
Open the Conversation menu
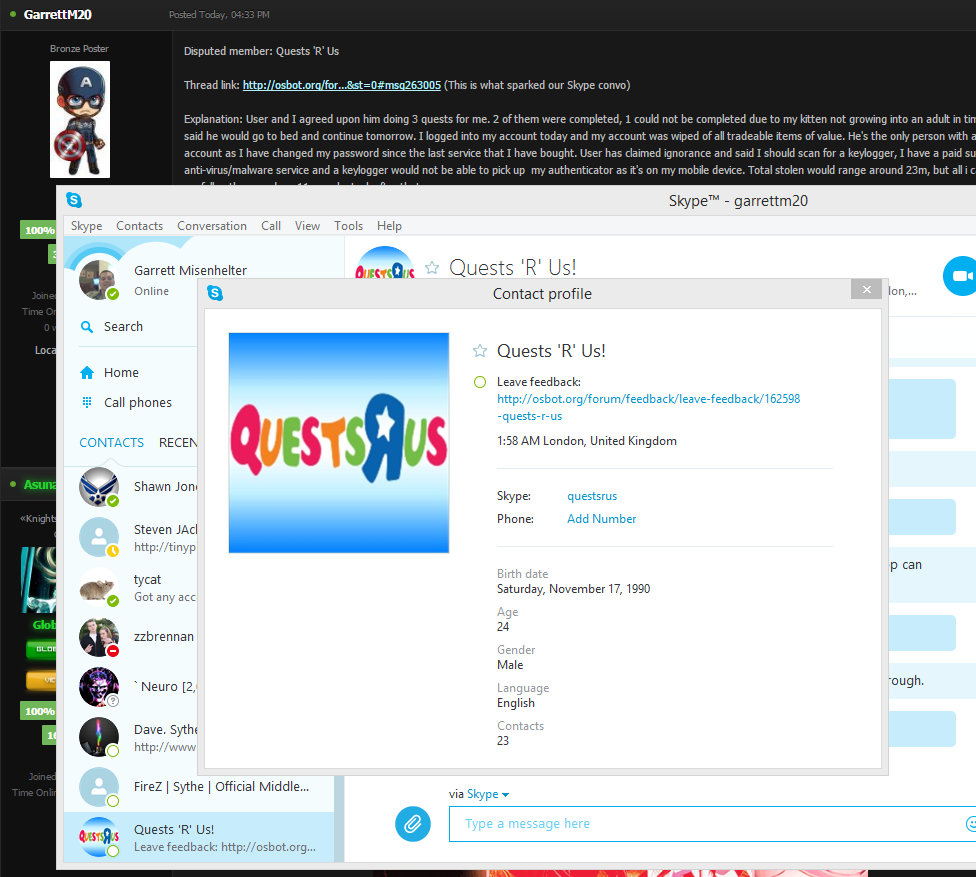212,226
